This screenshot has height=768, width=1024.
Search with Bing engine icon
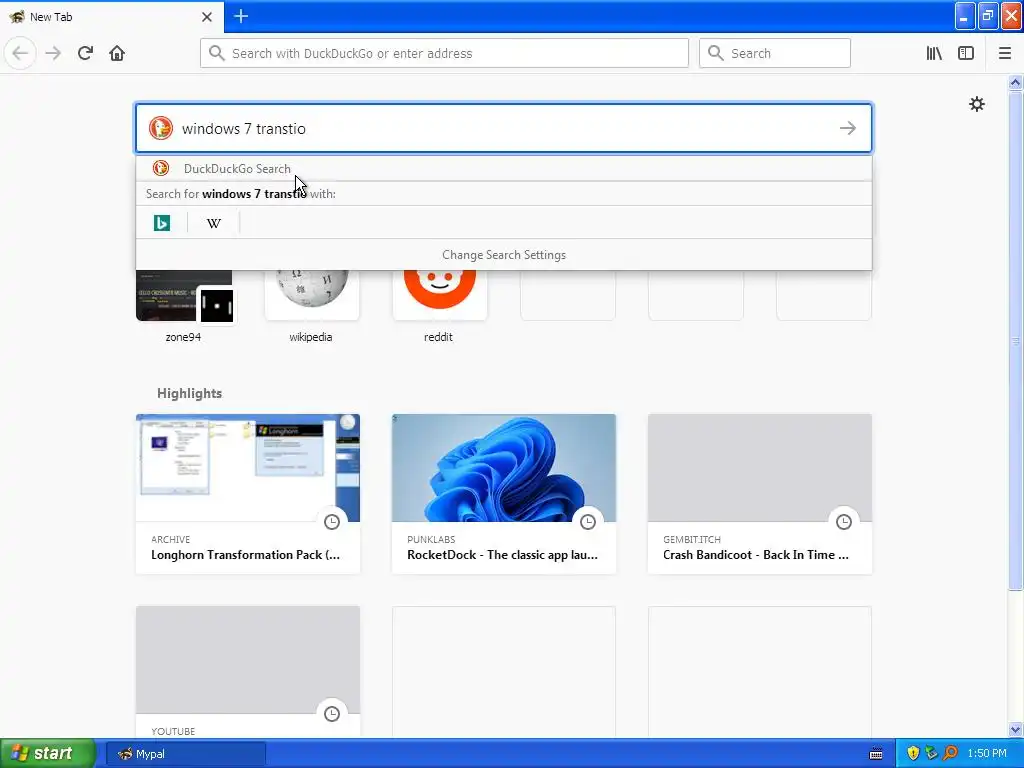[162, 223]
